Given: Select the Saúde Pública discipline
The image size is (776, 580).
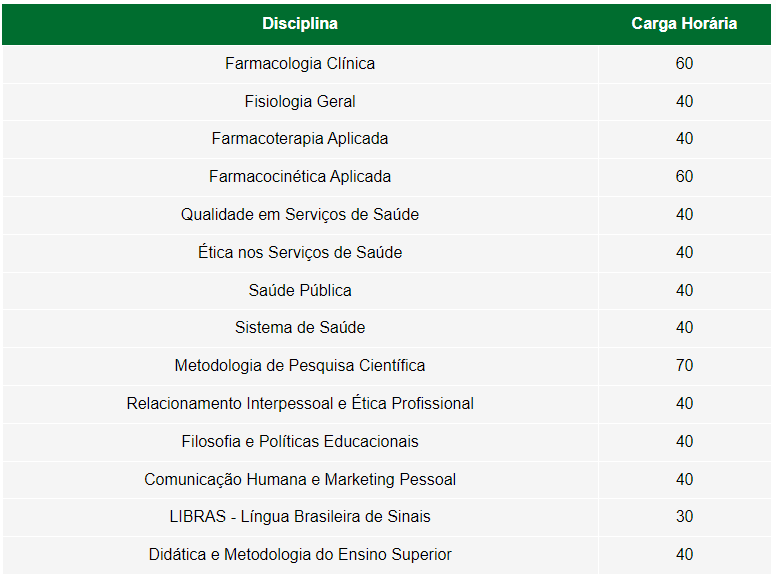Looking at the screenshot, I should 300,291.
